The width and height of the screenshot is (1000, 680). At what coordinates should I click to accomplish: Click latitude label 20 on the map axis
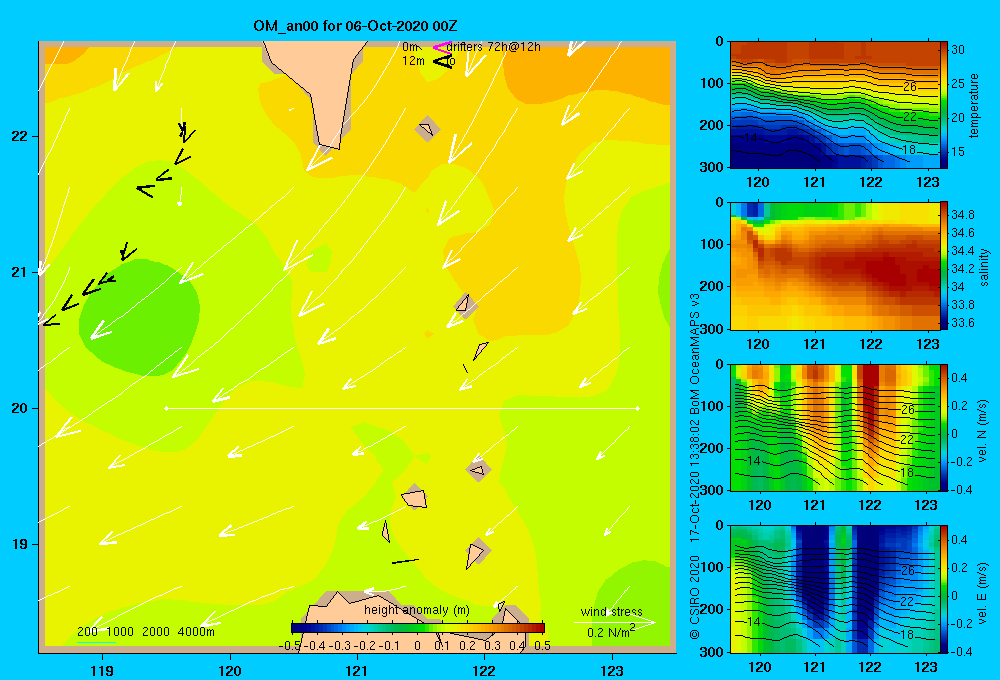(19, 408)
